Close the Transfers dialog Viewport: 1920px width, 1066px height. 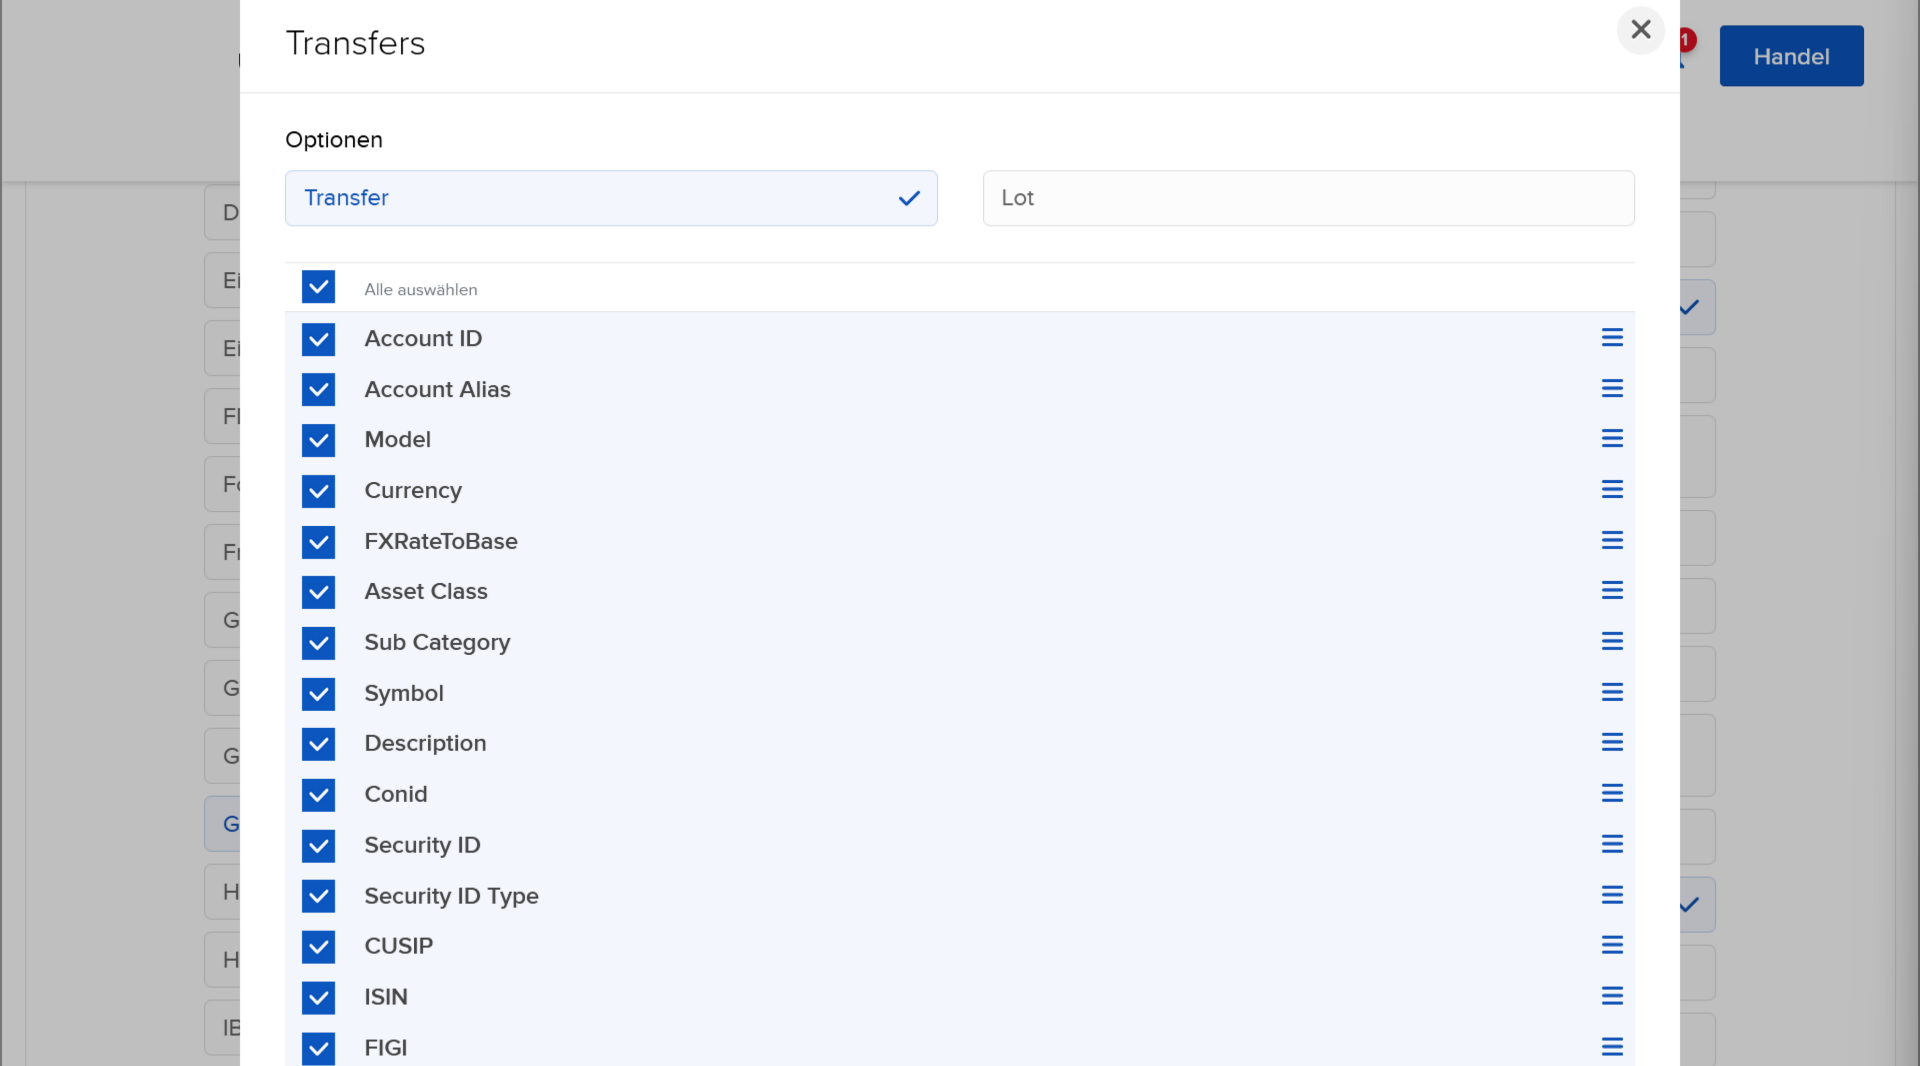click(1640, 30)
